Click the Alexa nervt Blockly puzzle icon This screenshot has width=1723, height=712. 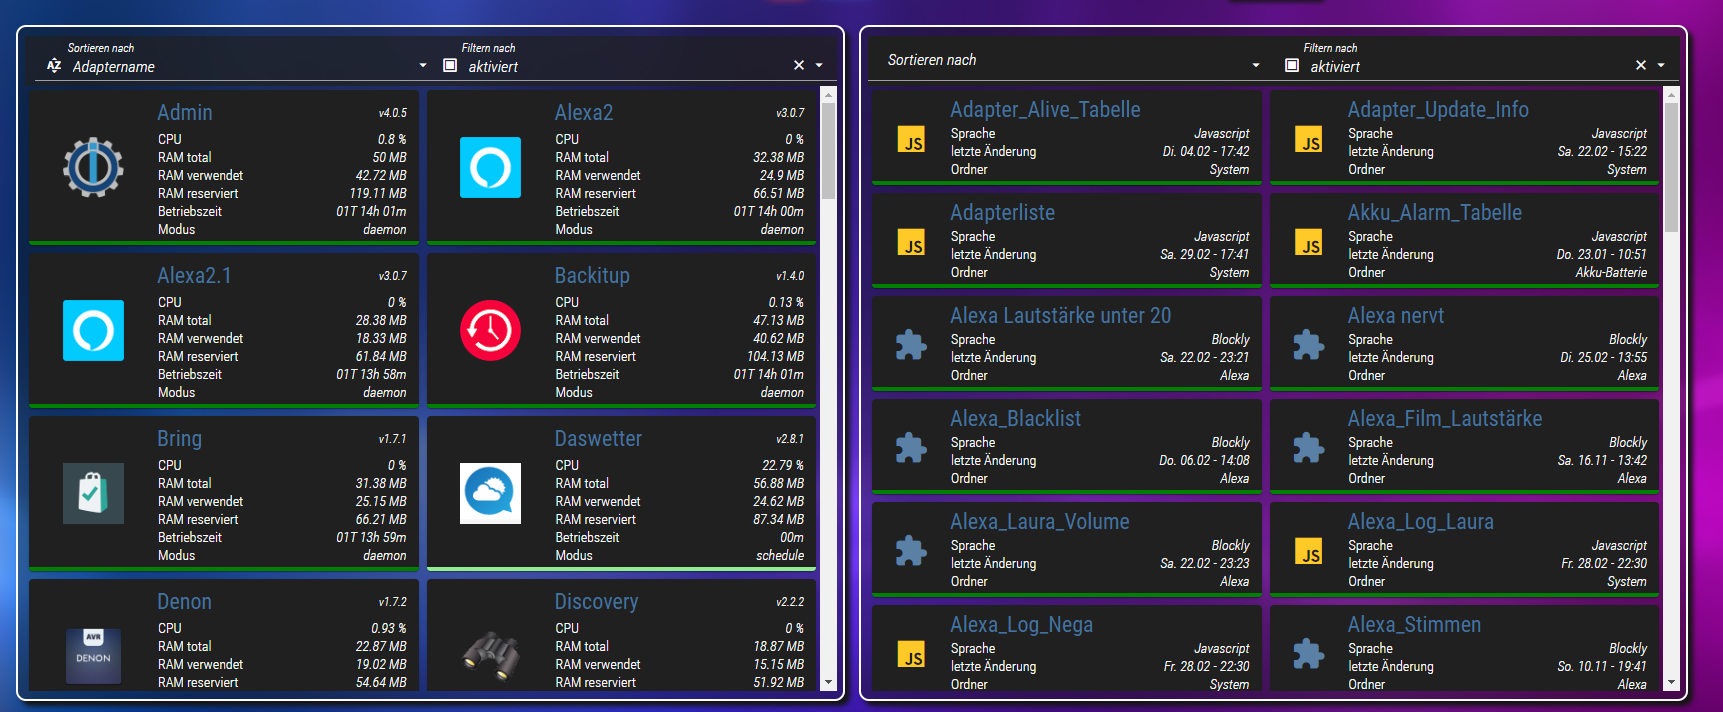click(x=1308, y=345)
